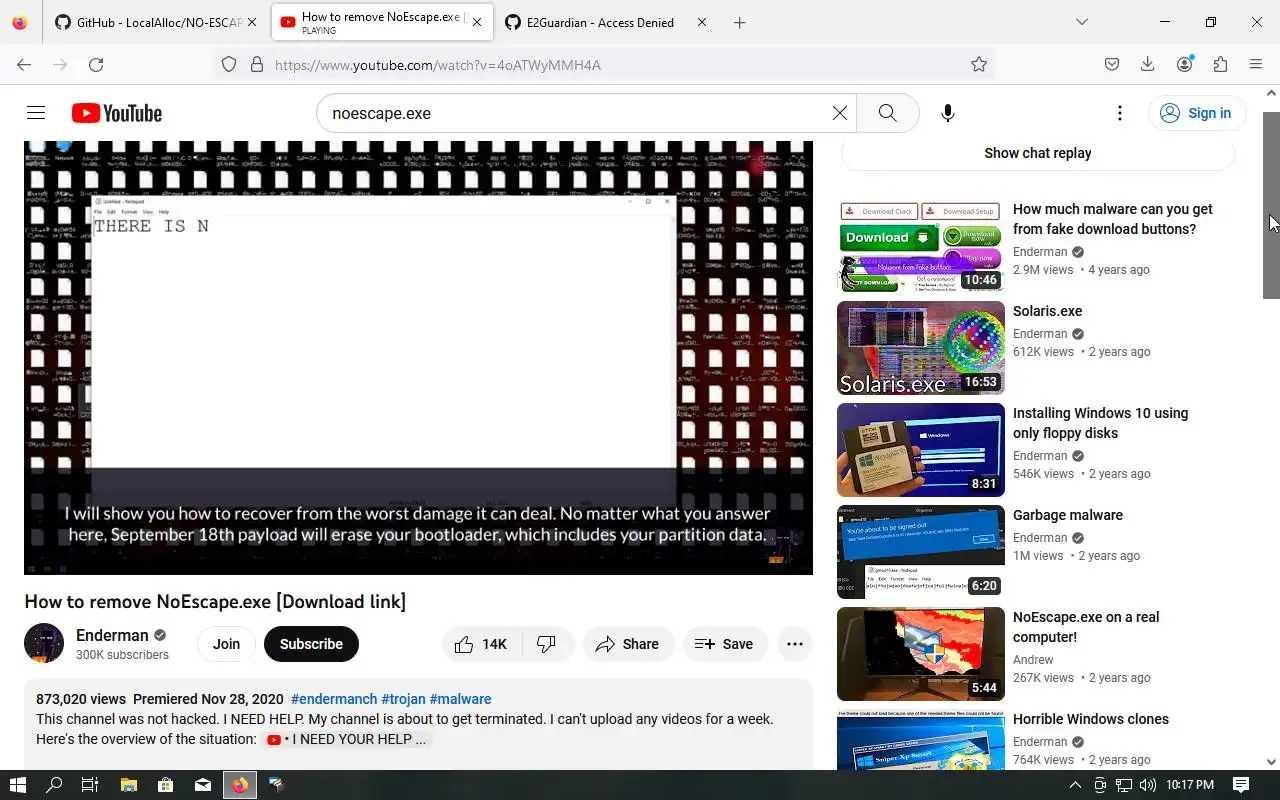Open Task View on taskbar
The image size is (1280, 800).
[x=90, y=785]
